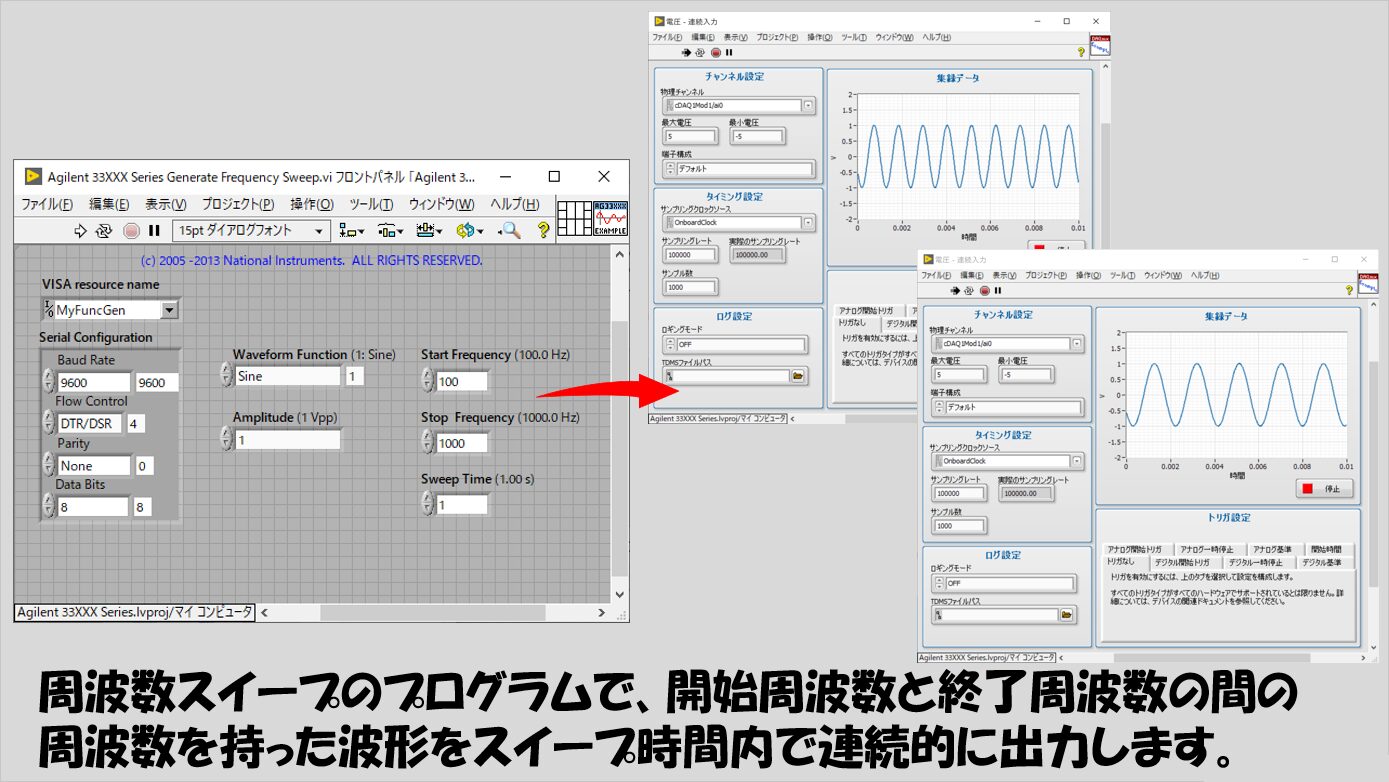Open the Reorder tool in the Agilent window
Viewport: 1389px width, 782px height.
coord(469,231)
